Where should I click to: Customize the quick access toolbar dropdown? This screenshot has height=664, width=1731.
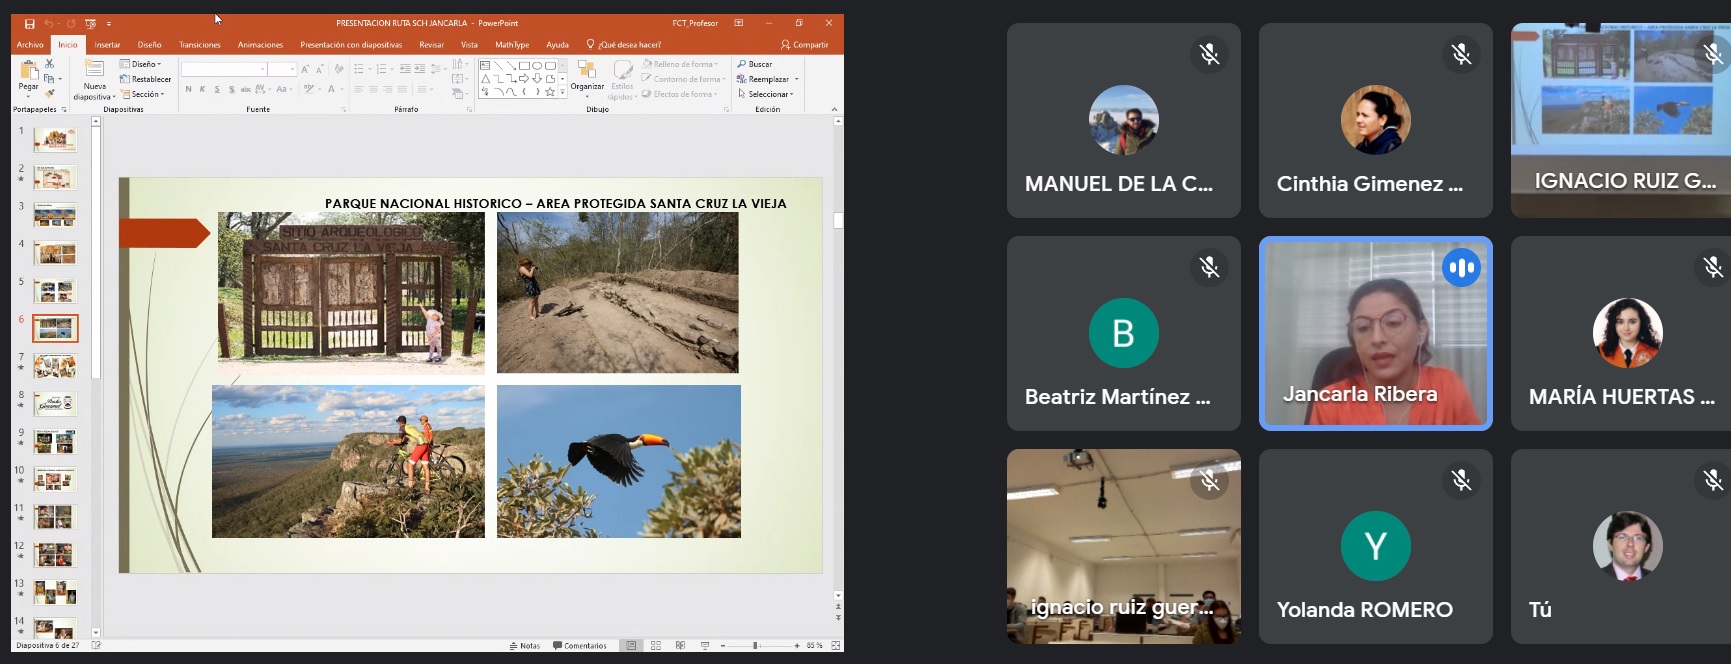pyautogui.click(x=109, y=23)
